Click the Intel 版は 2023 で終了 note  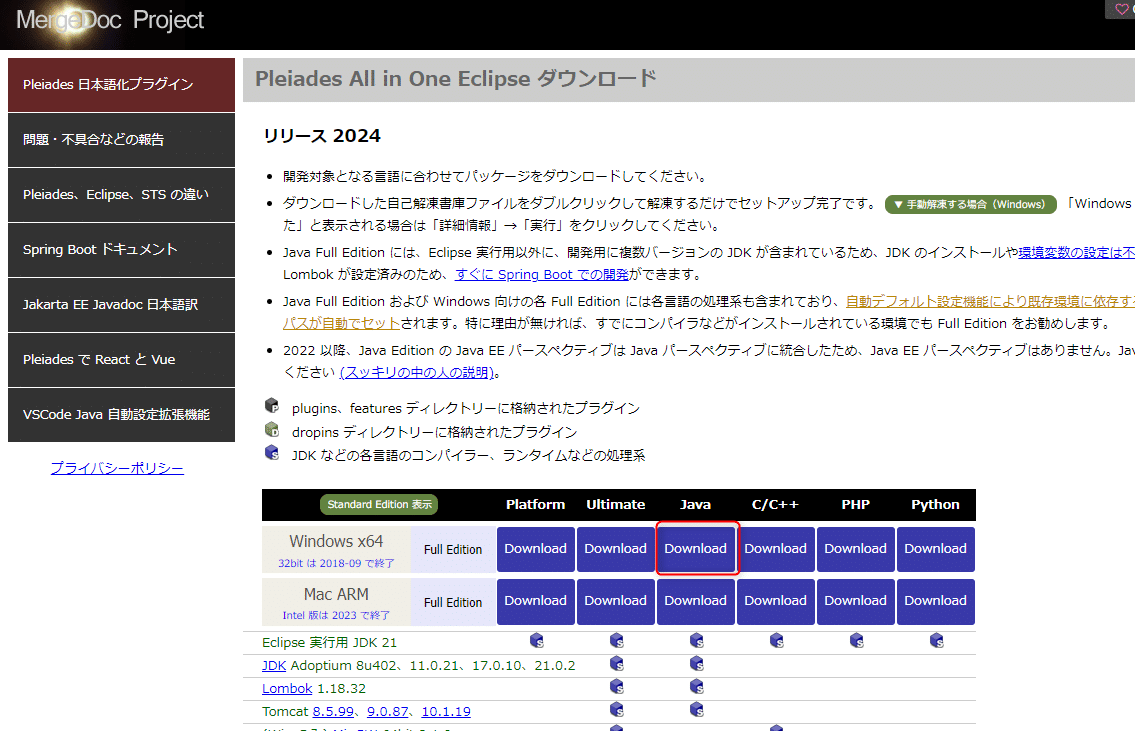[336, 615]
